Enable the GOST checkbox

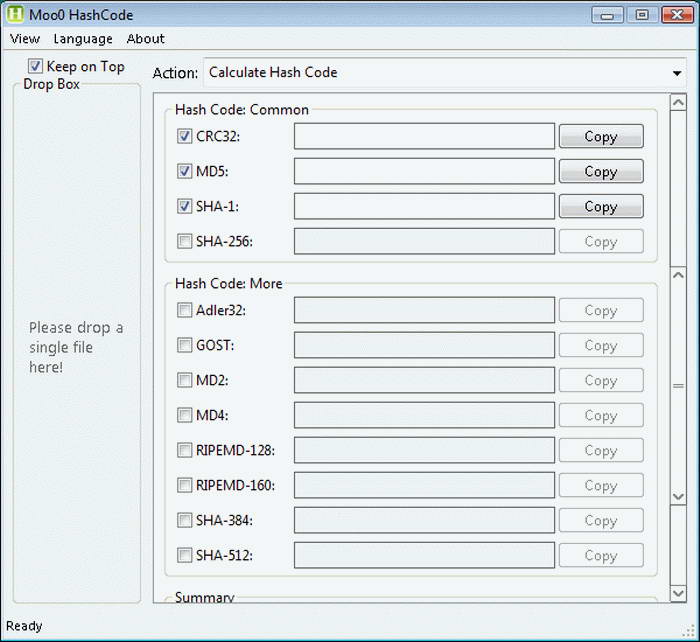(x=184, y=345)
